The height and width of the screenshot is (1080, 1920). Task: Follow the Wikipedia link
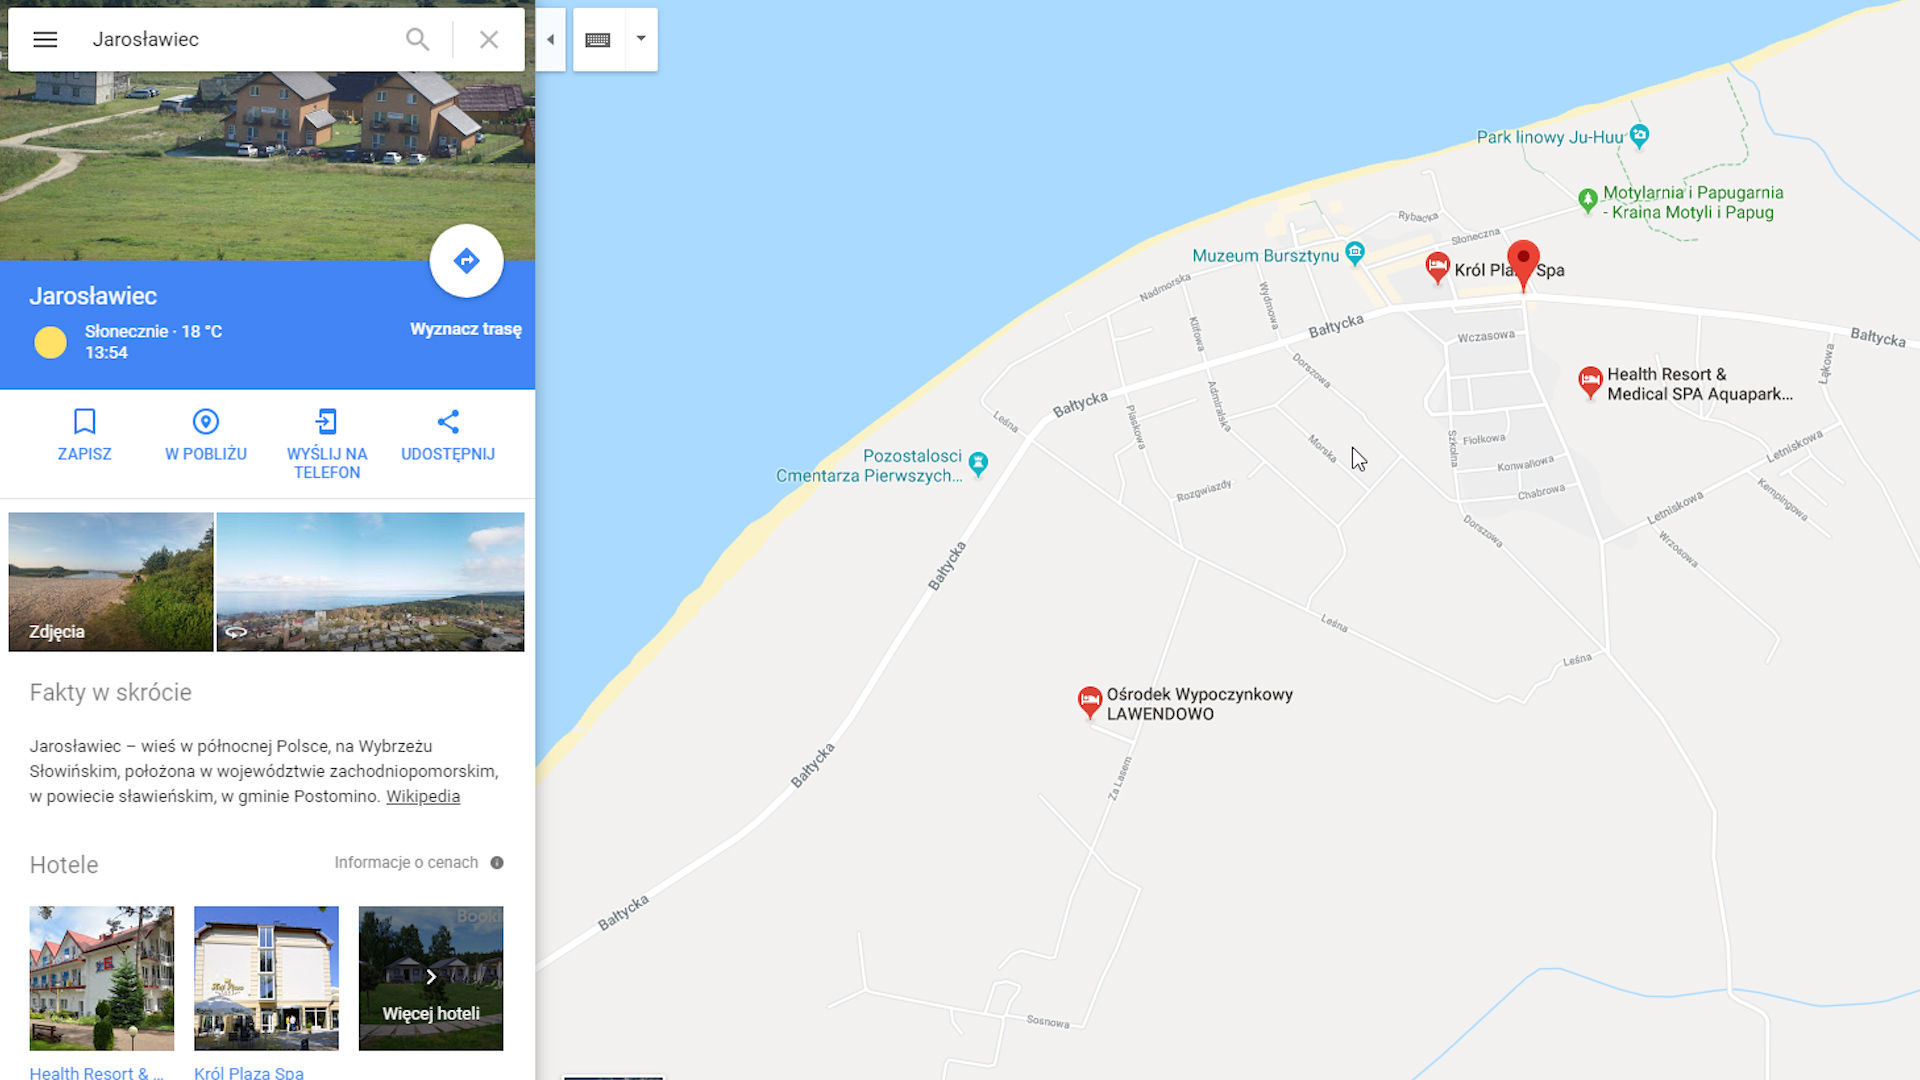pyautogui.click(x=423, y=796)
